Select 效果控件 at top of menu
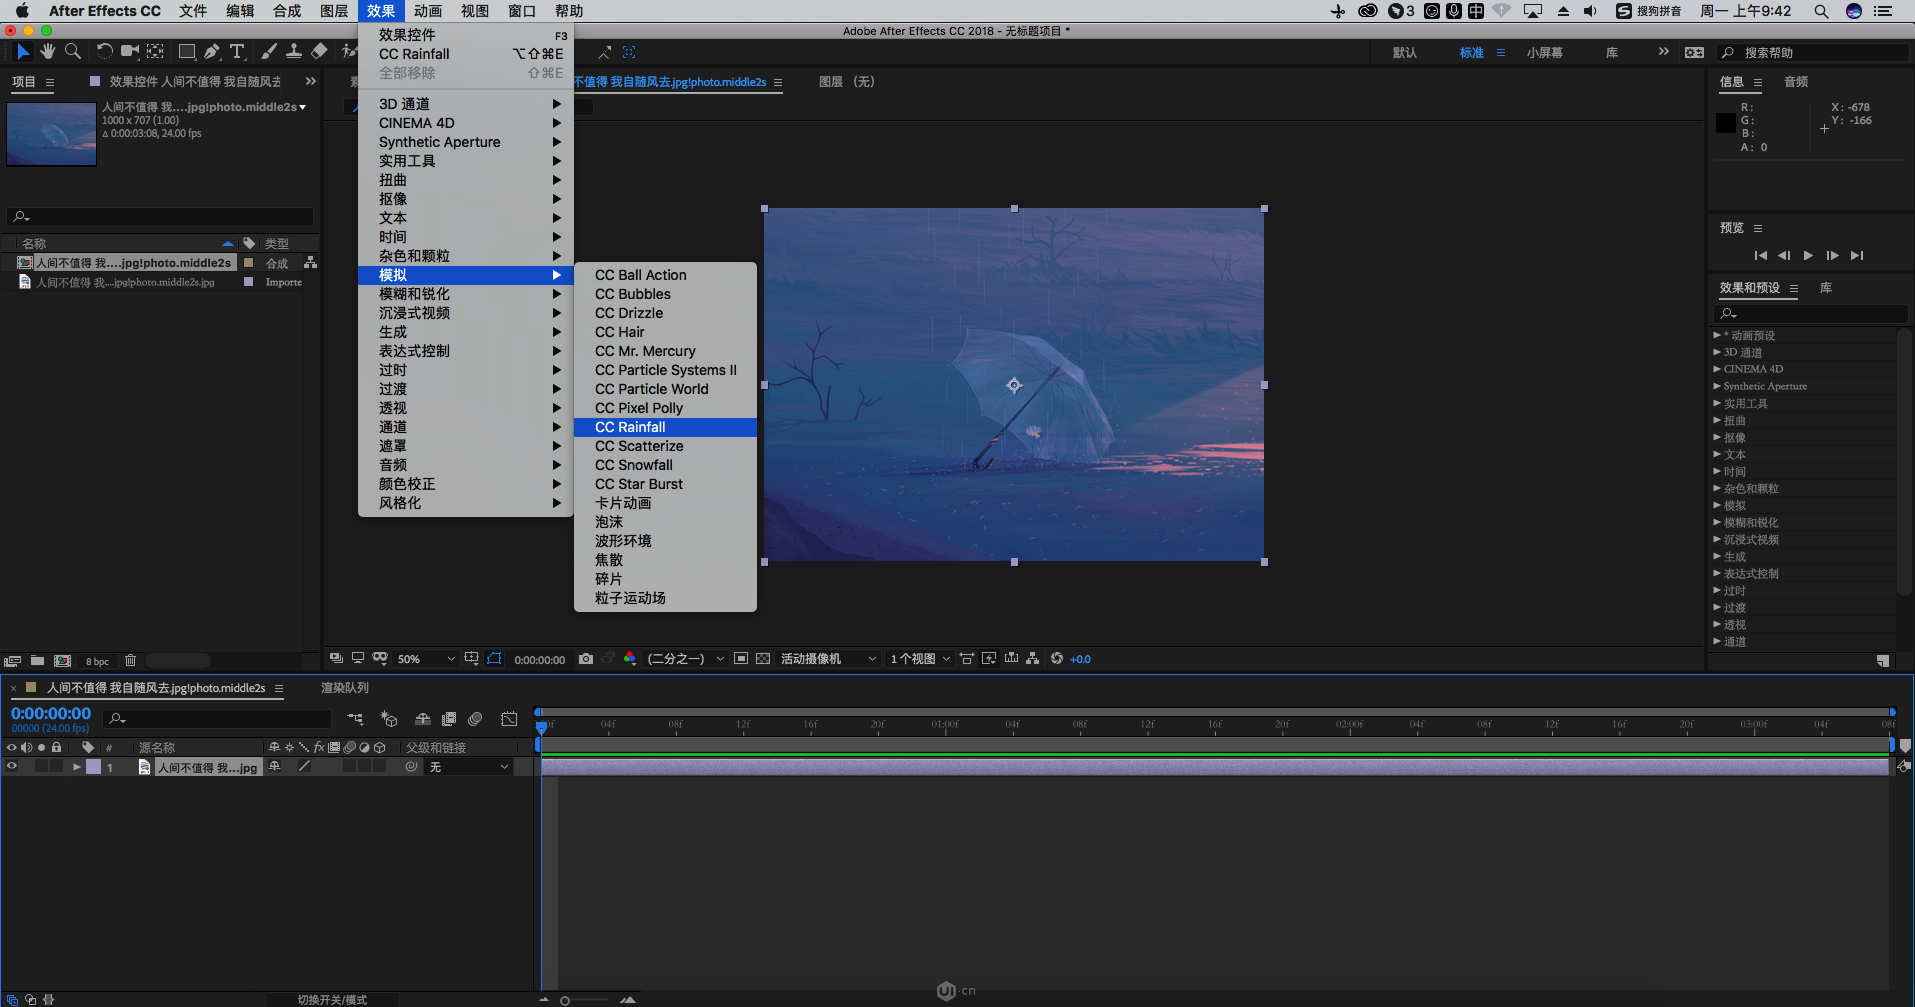This screenshot has width=1915, height=1007. click(466, 35)
